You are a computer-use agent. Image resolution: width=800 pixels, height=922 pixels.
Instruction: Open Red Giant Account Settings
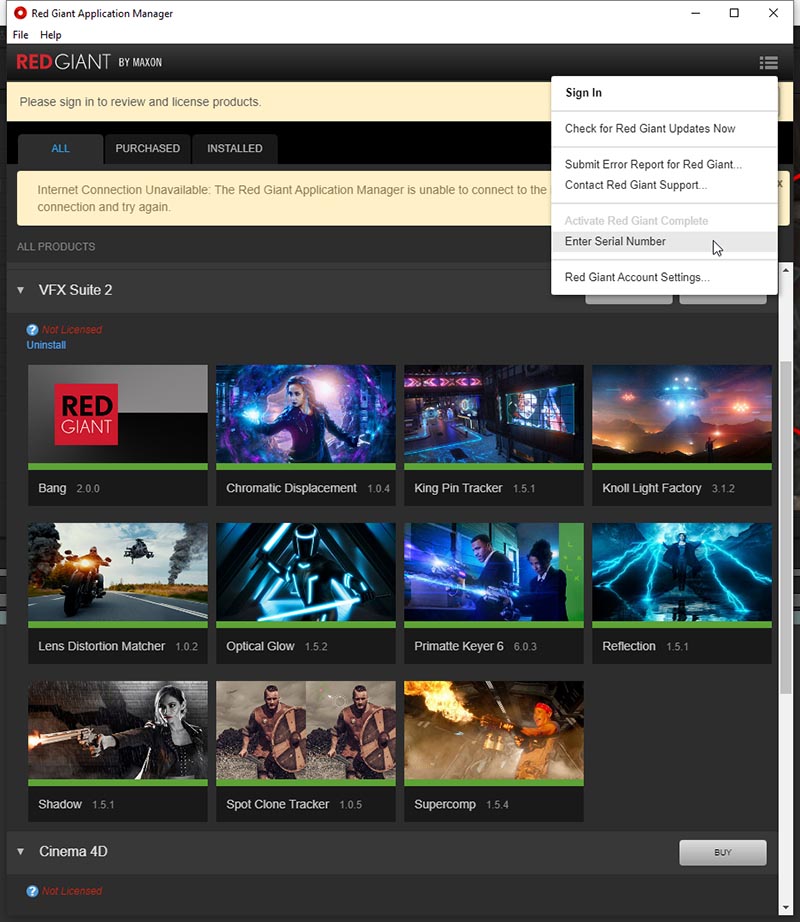[x=664, y=278]
